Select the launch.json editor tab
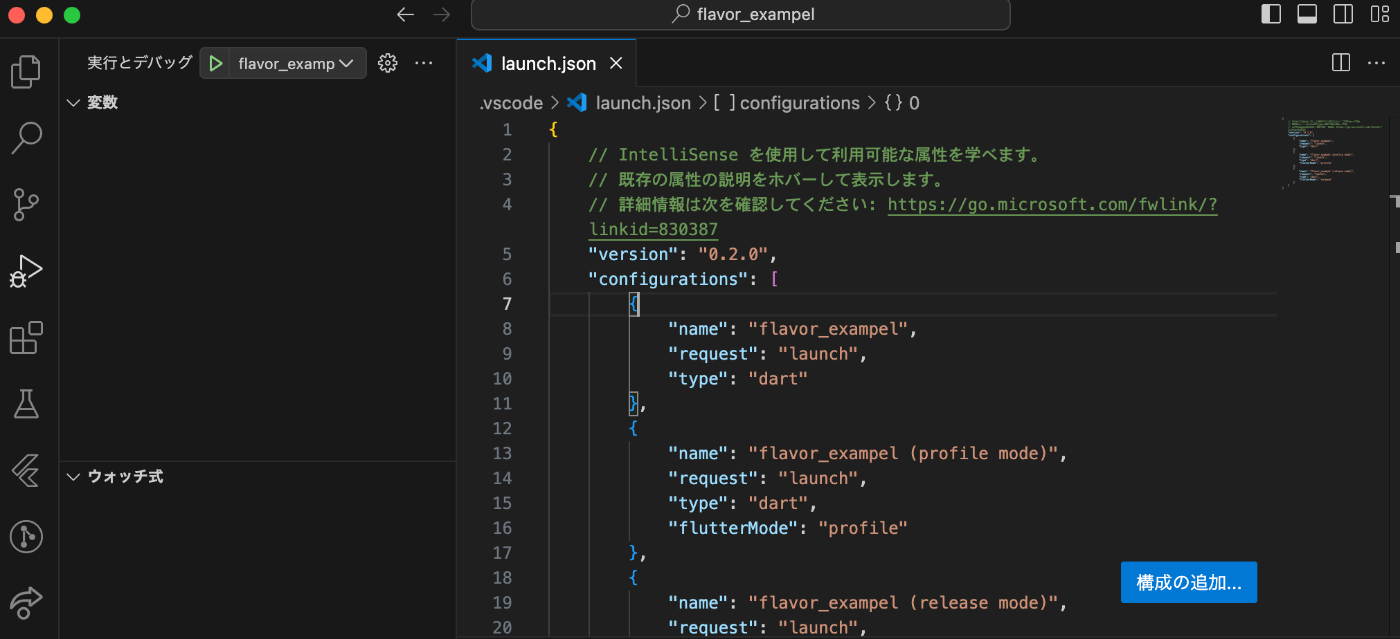The image size is (1400, 639). click(547, 63)
